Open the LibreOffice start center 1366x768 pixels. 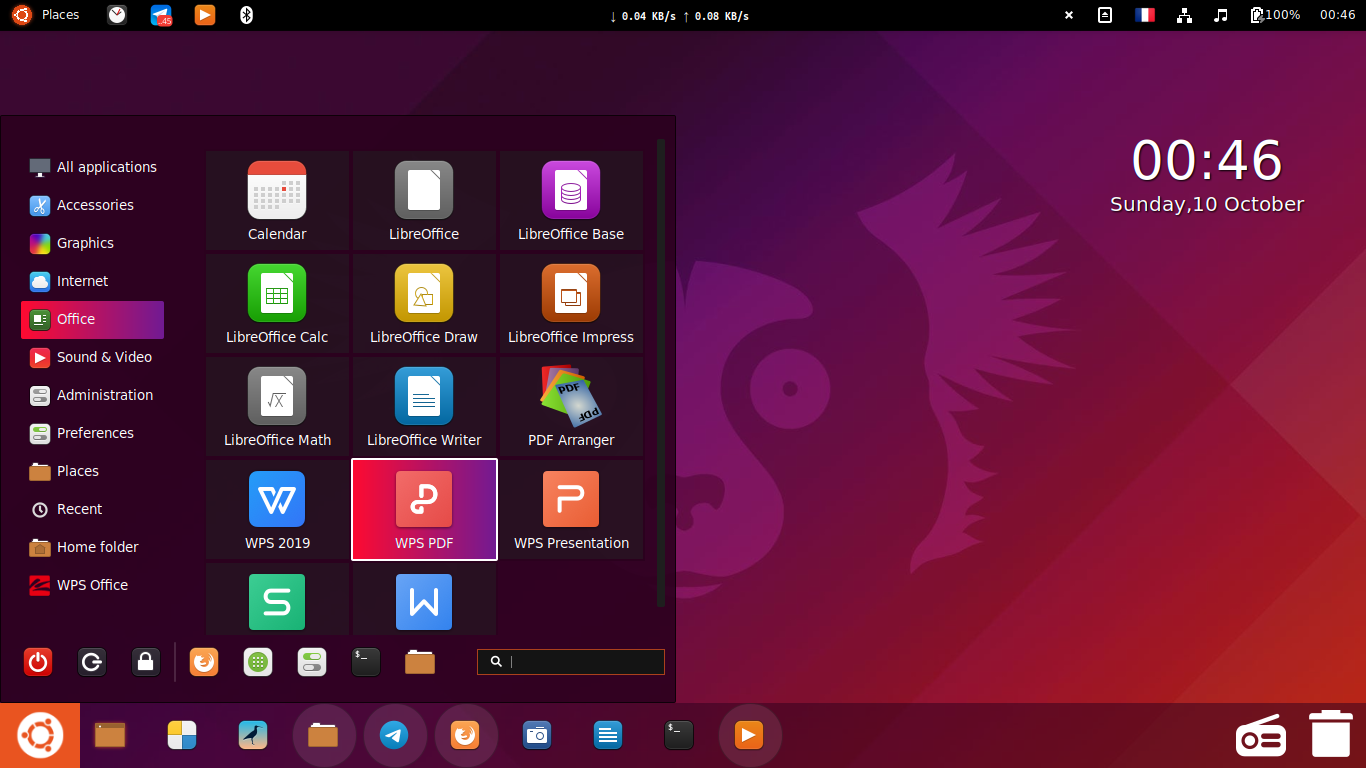click(x=424, y=200)
